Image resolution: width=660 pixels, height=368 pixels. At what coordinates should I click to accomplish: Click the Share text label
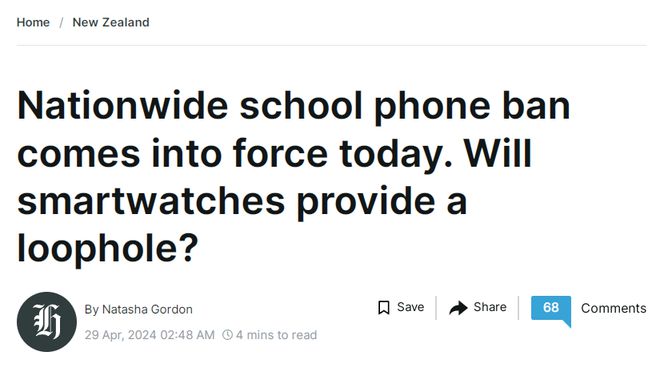coord(490,307)
